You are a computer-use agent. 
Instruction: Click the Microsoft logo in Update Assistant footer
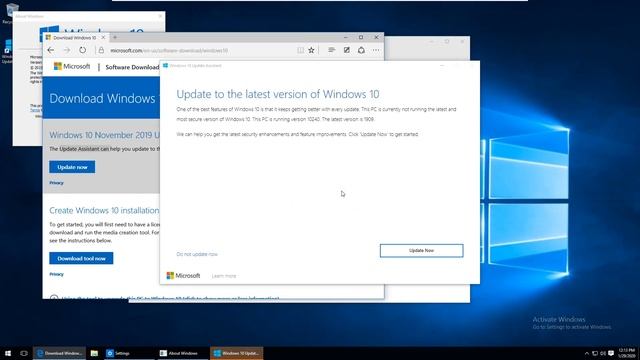[183, 276]
